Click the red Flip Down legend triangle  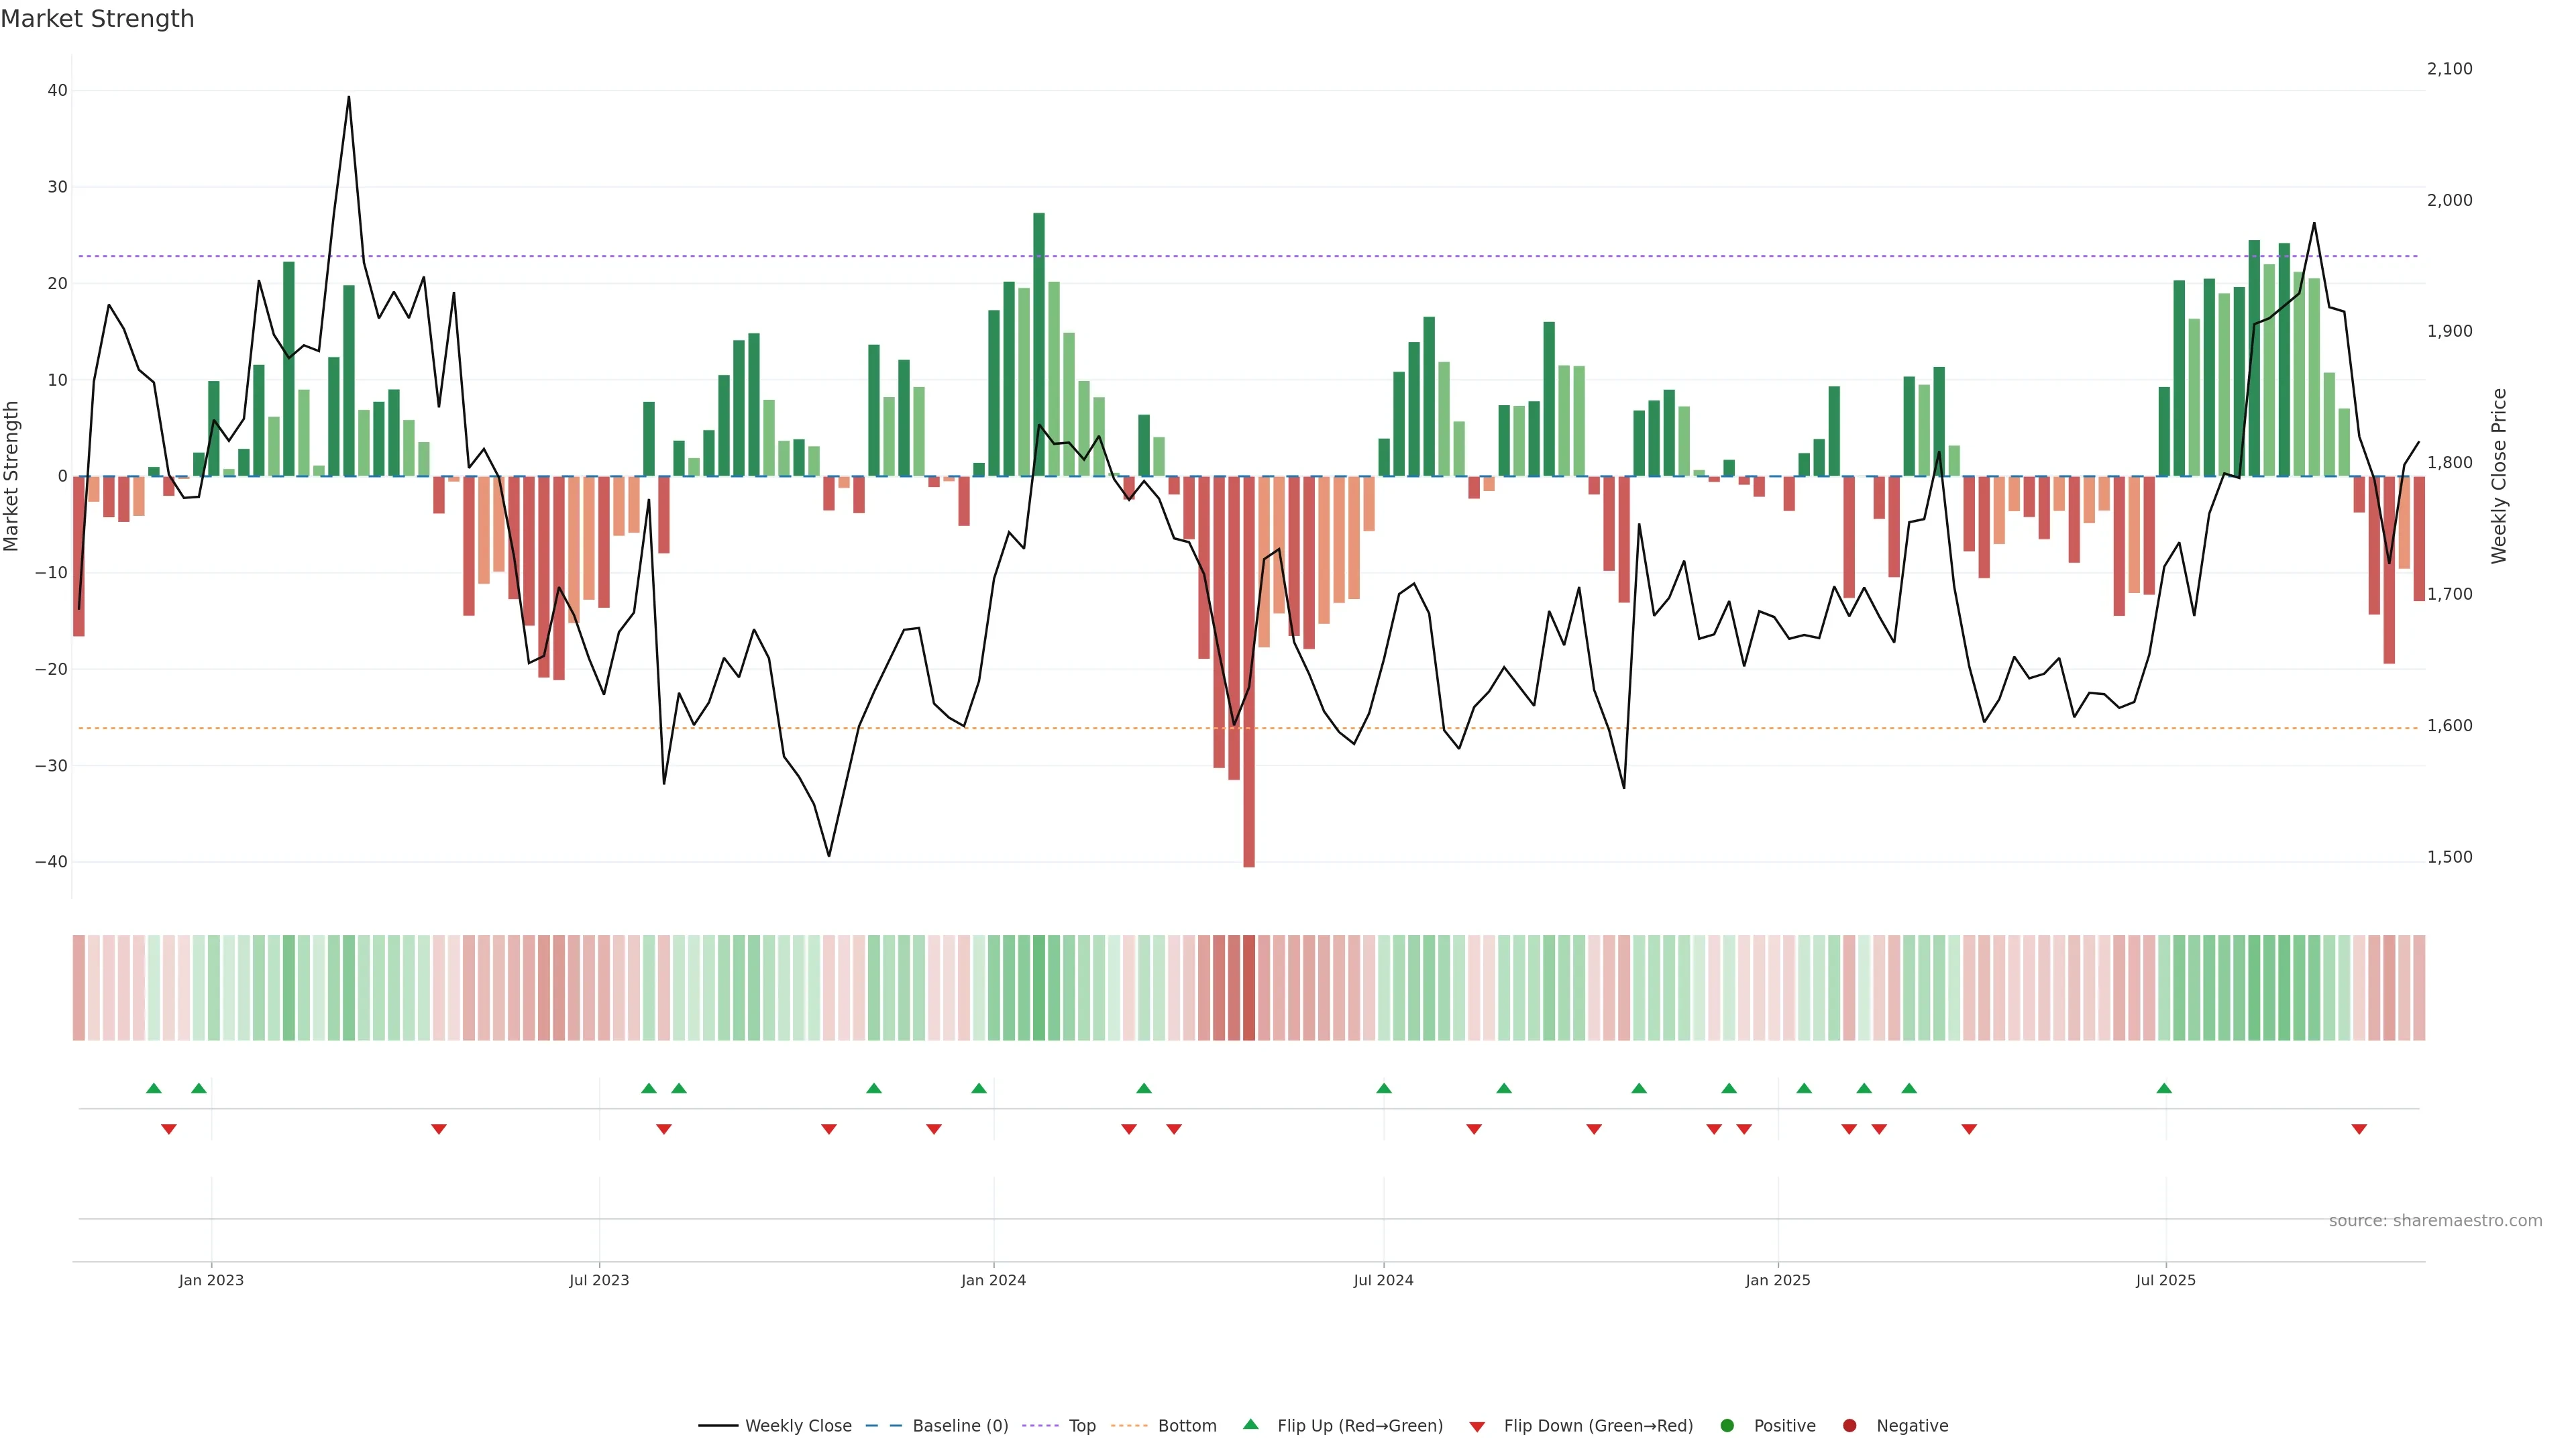[x=1477, y=1426]
